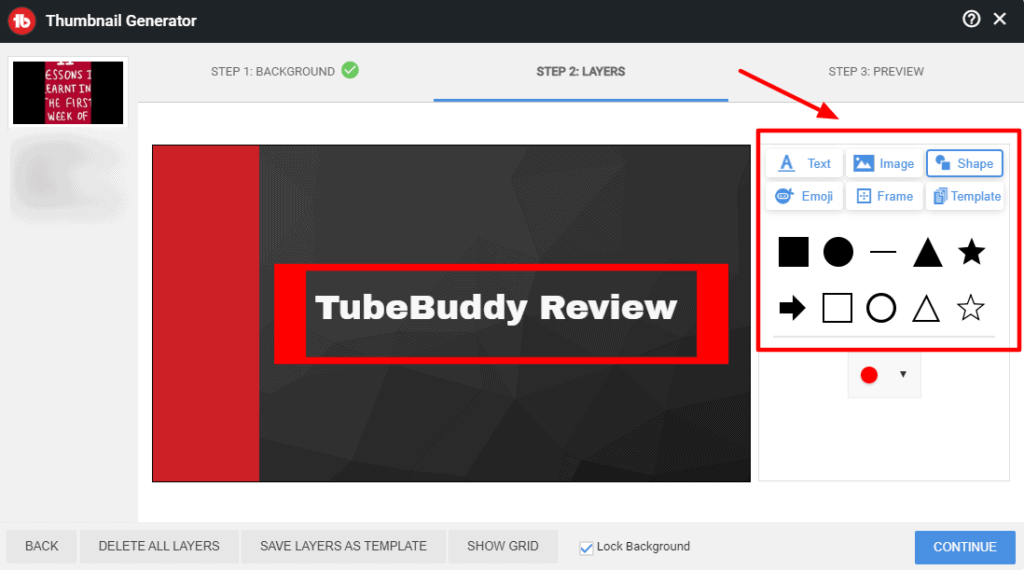Add an Image layer
This screenshot has width=1024, height=570.
pos(884,163)
